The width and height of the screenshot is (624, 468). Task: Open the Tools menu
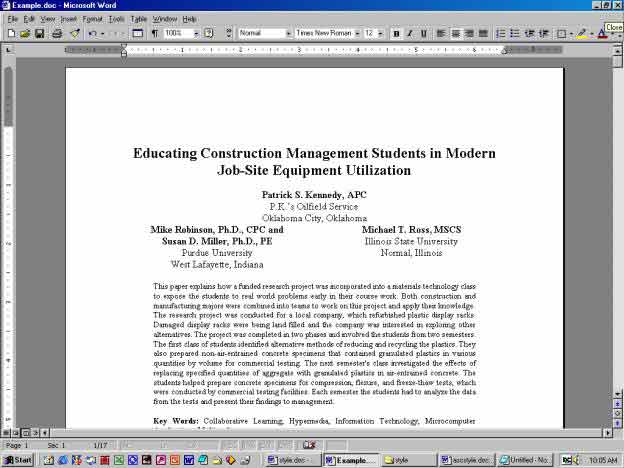(116, 19)
